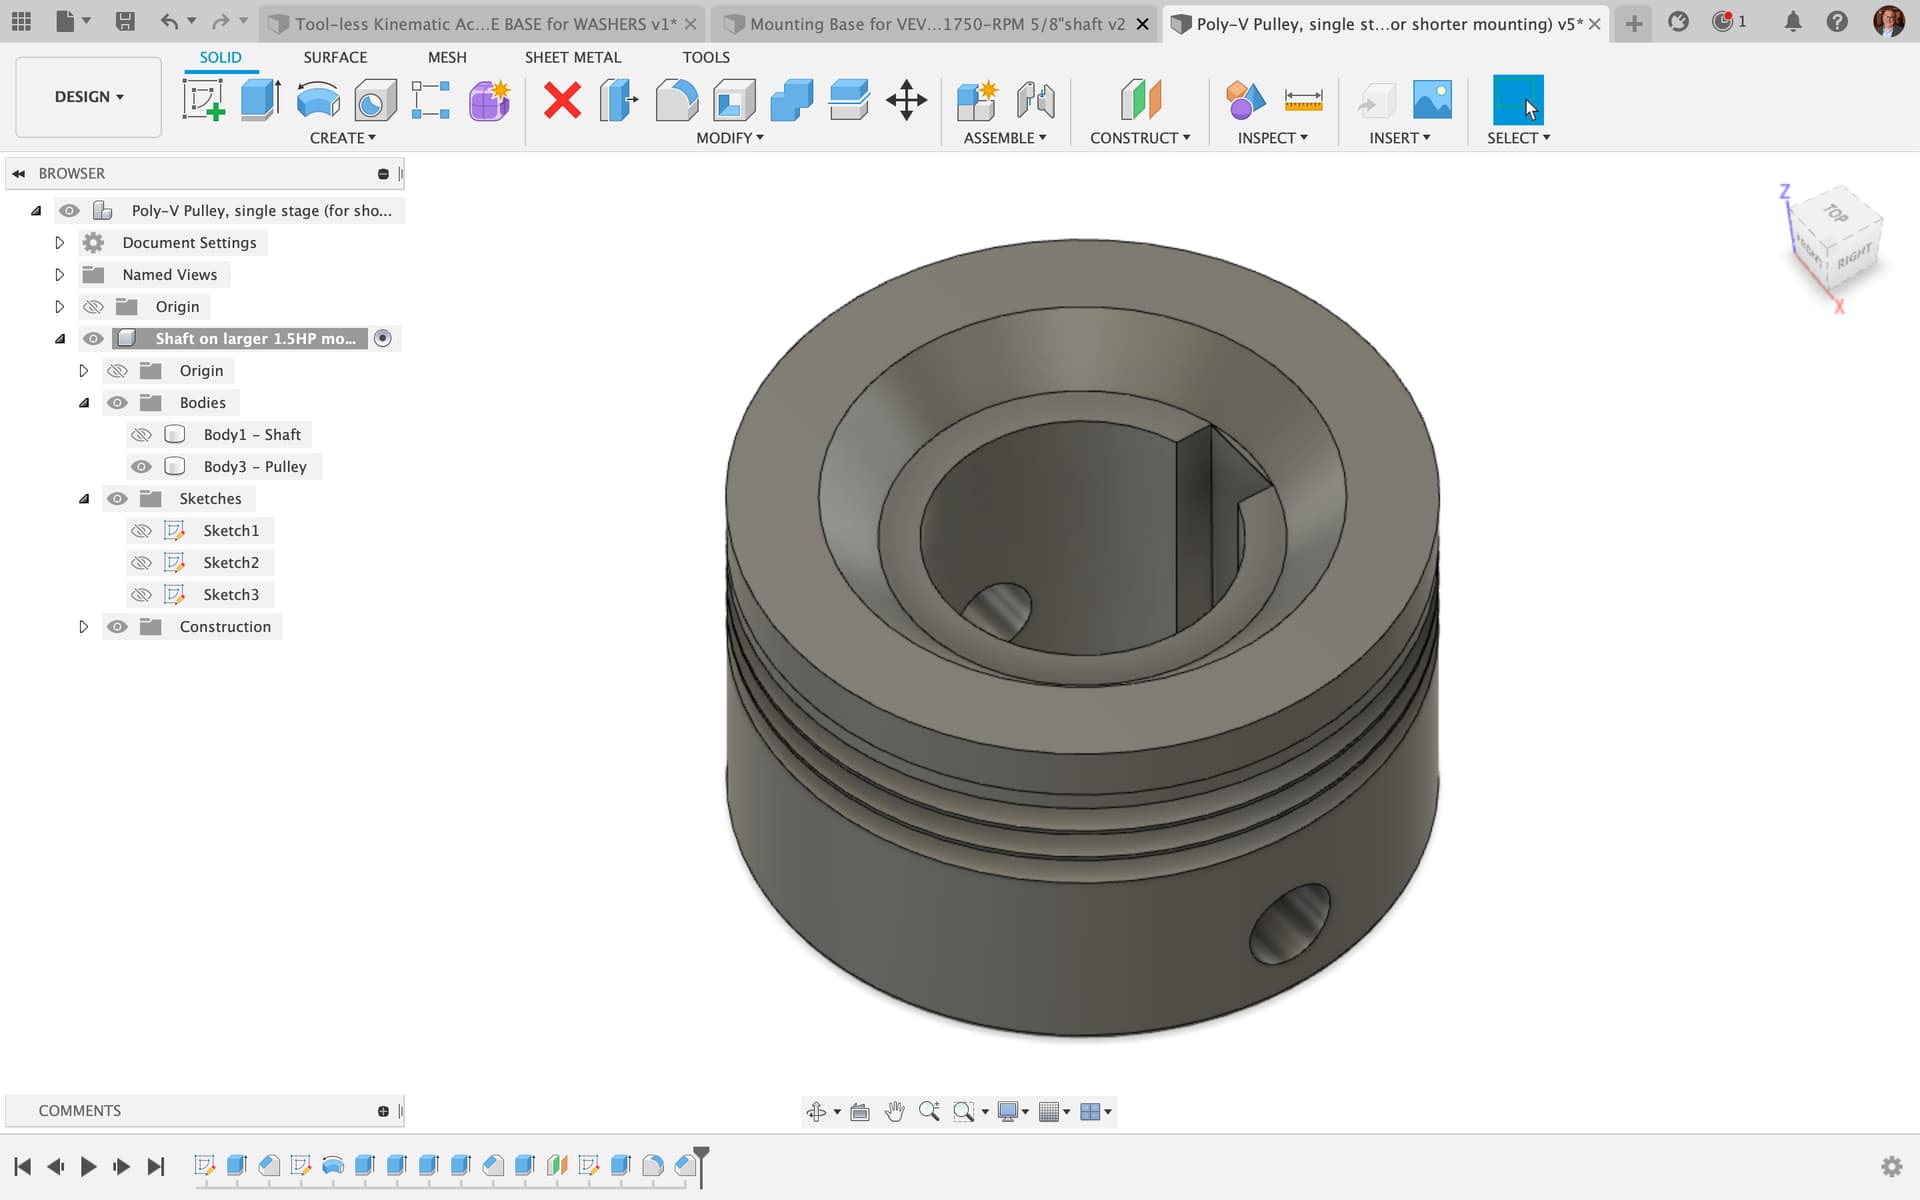Click the Look At tool in navigation bar
The image size is (1920, 1200).
pos(860,1111)
